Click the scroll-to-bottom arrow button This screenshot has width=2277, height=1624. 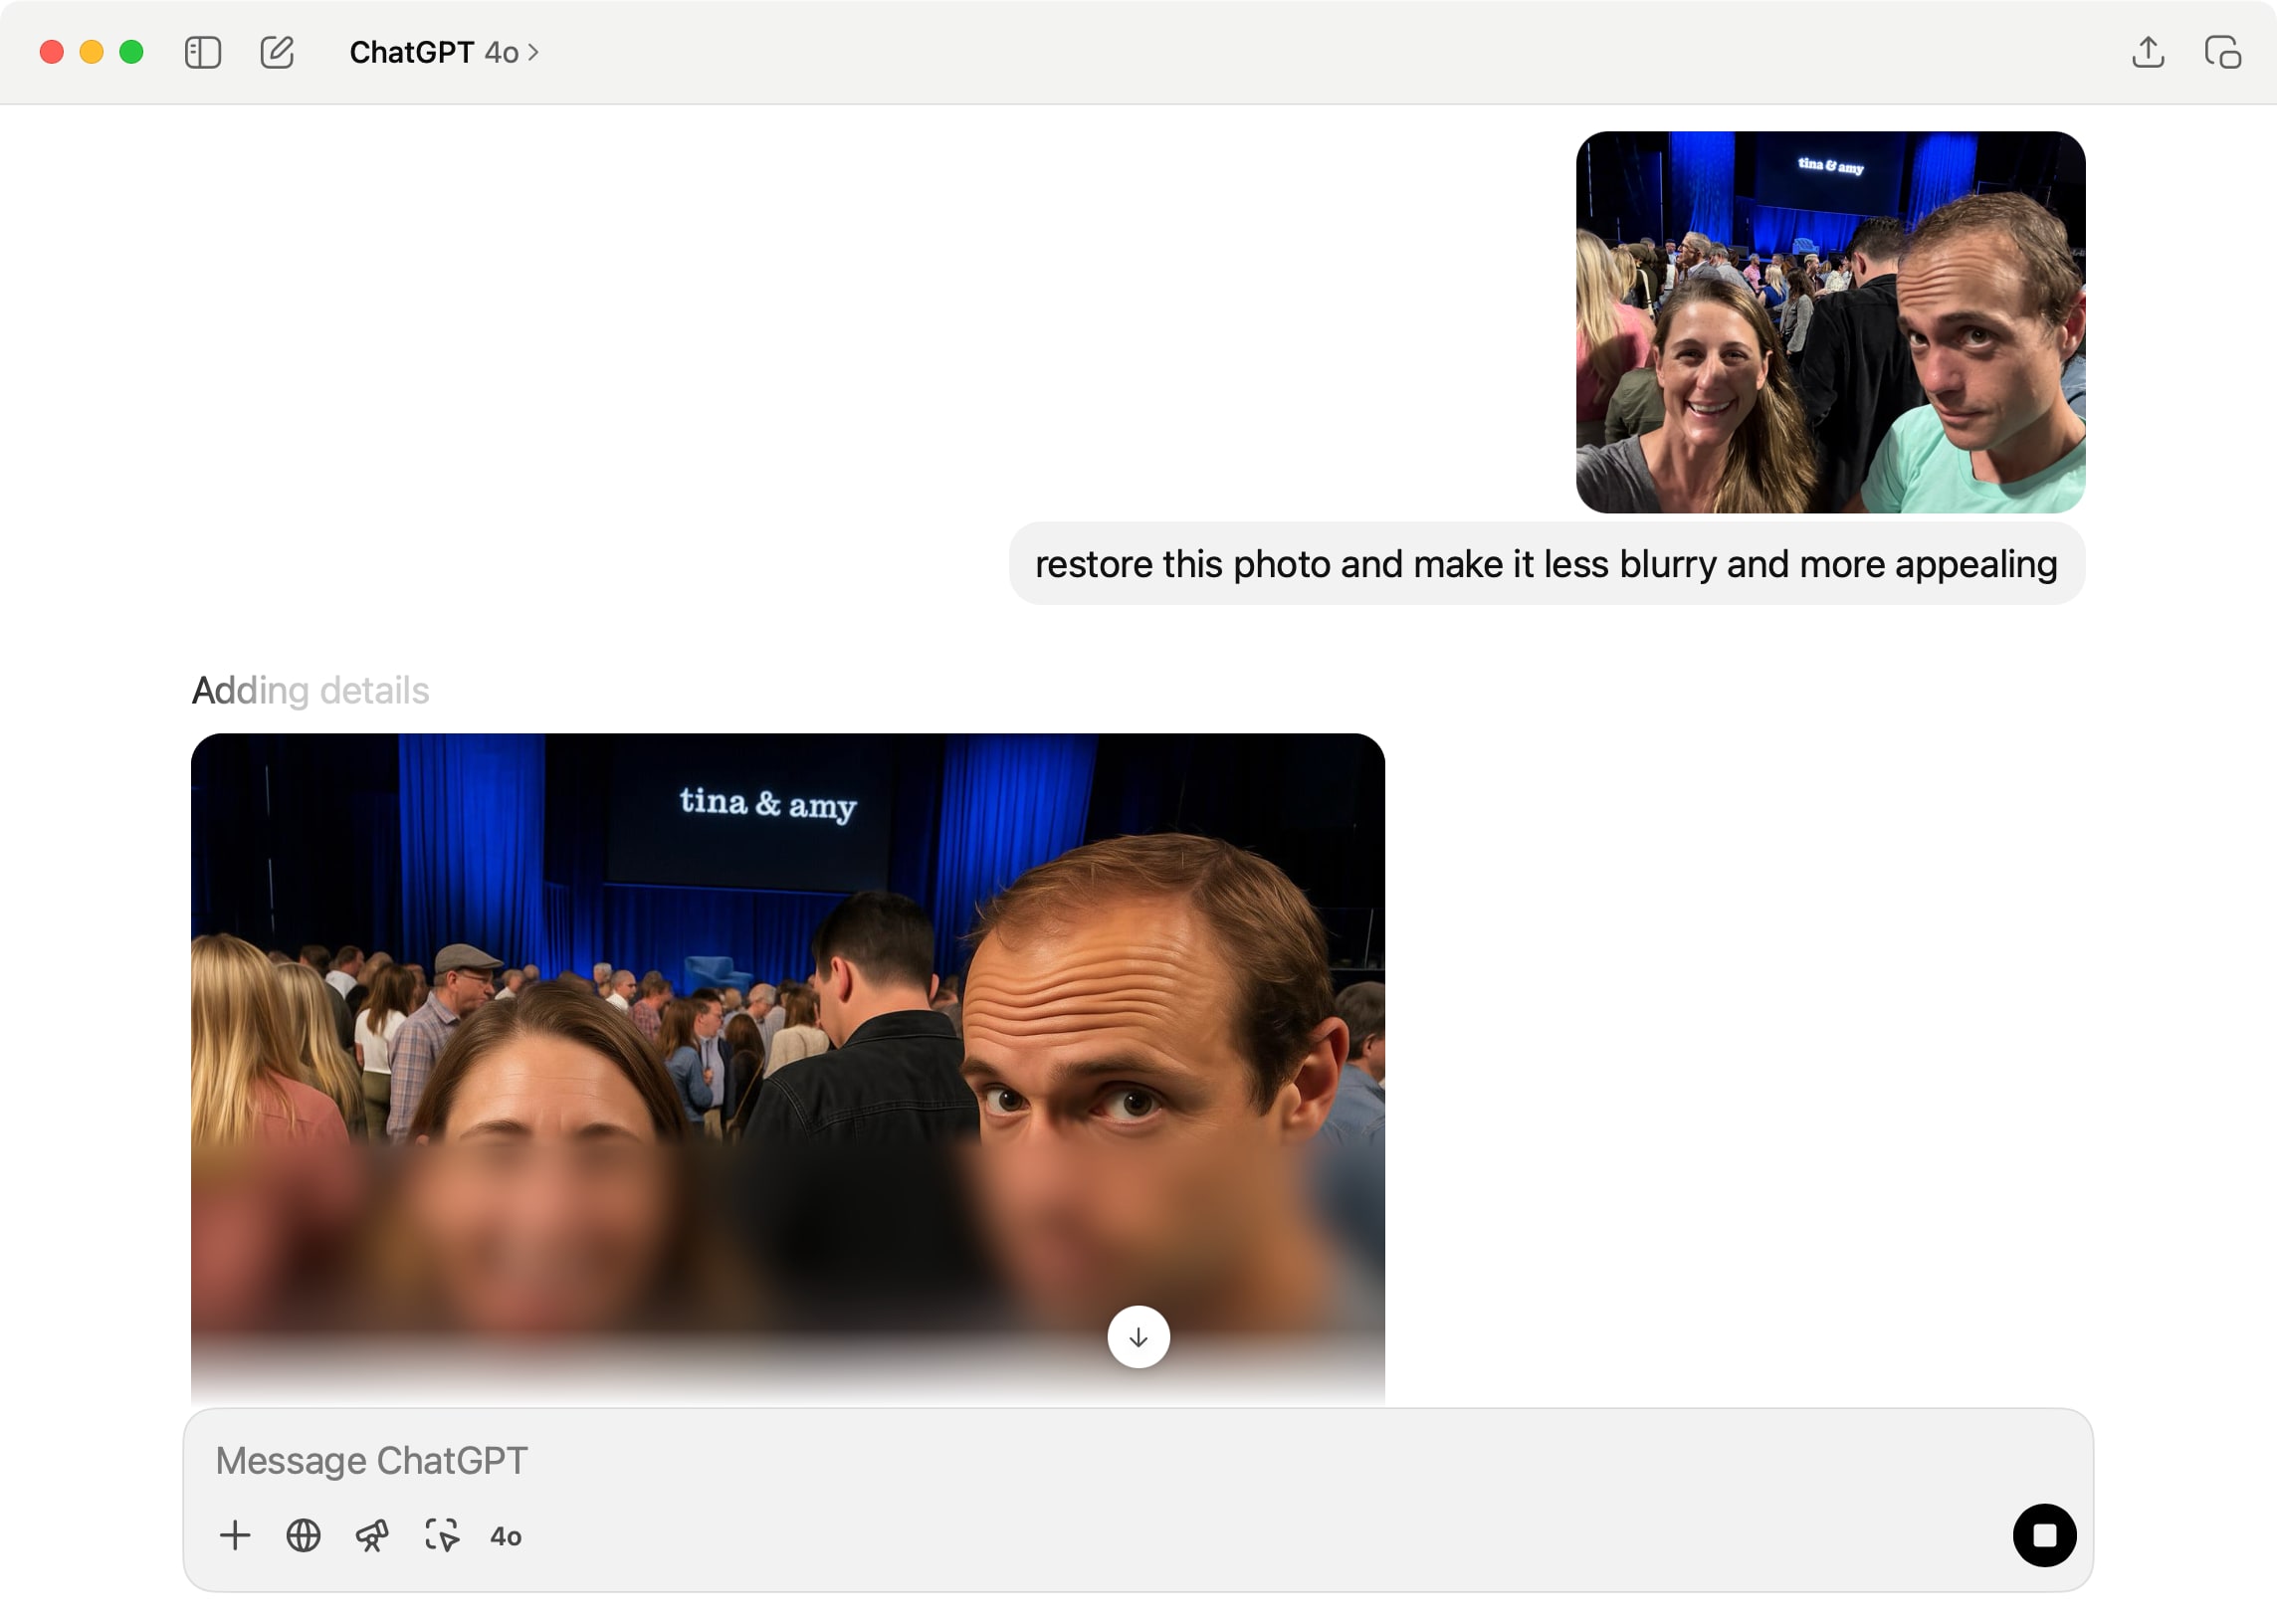click(1138, 1337)
